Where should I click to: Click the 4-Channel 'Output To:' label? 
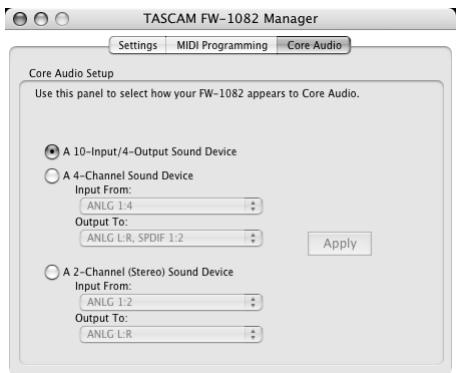pyautogui.click(x=101, y=222)
